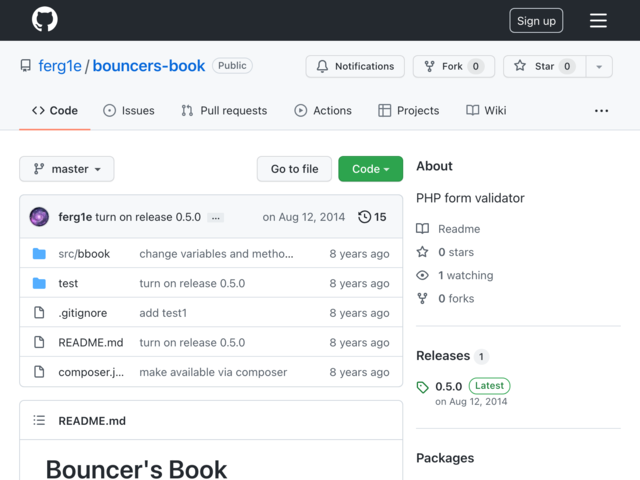Image resolution: width=640 pixels, height=480 pixels.
Task: View the 15 commits history
Action: (372, 217)
